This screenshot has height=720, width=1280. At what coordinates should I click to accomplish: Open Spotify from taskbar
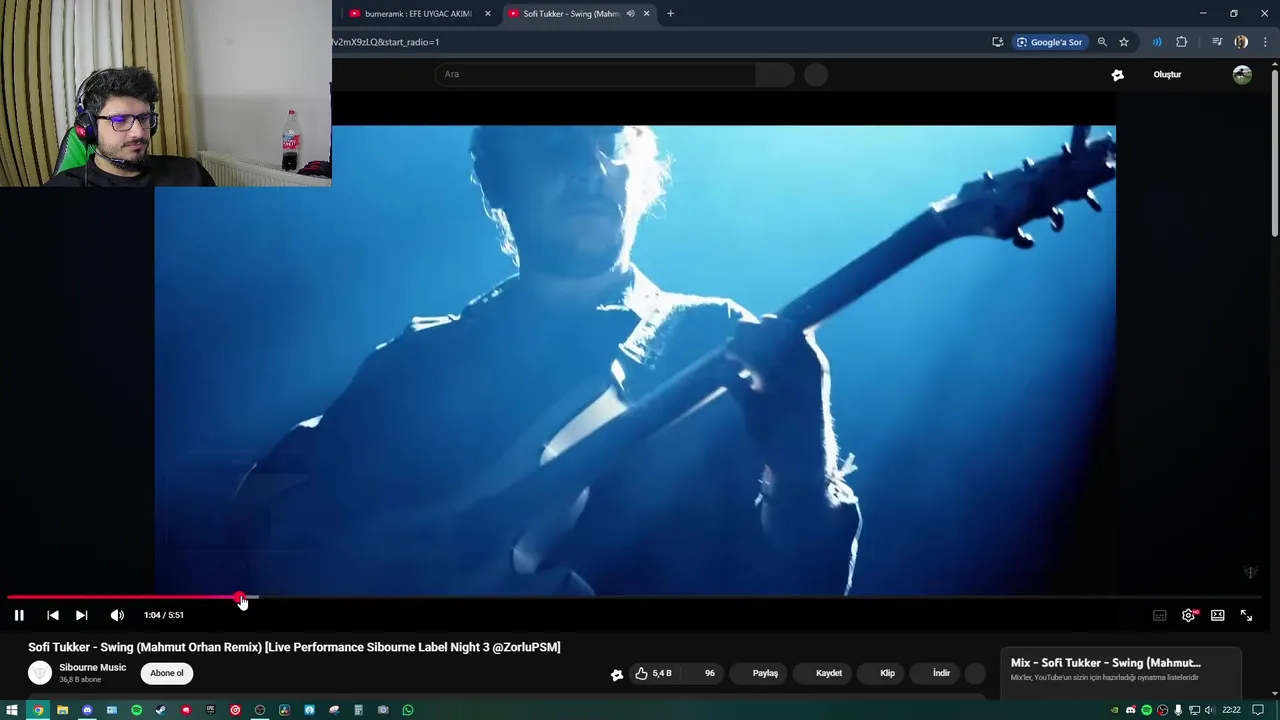coord(137,710)
